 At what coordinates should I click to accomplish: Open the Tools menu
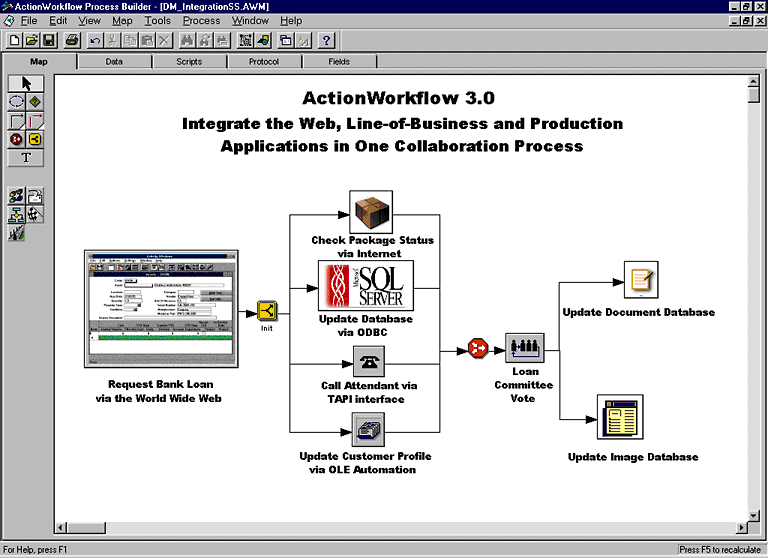[157, 21]
